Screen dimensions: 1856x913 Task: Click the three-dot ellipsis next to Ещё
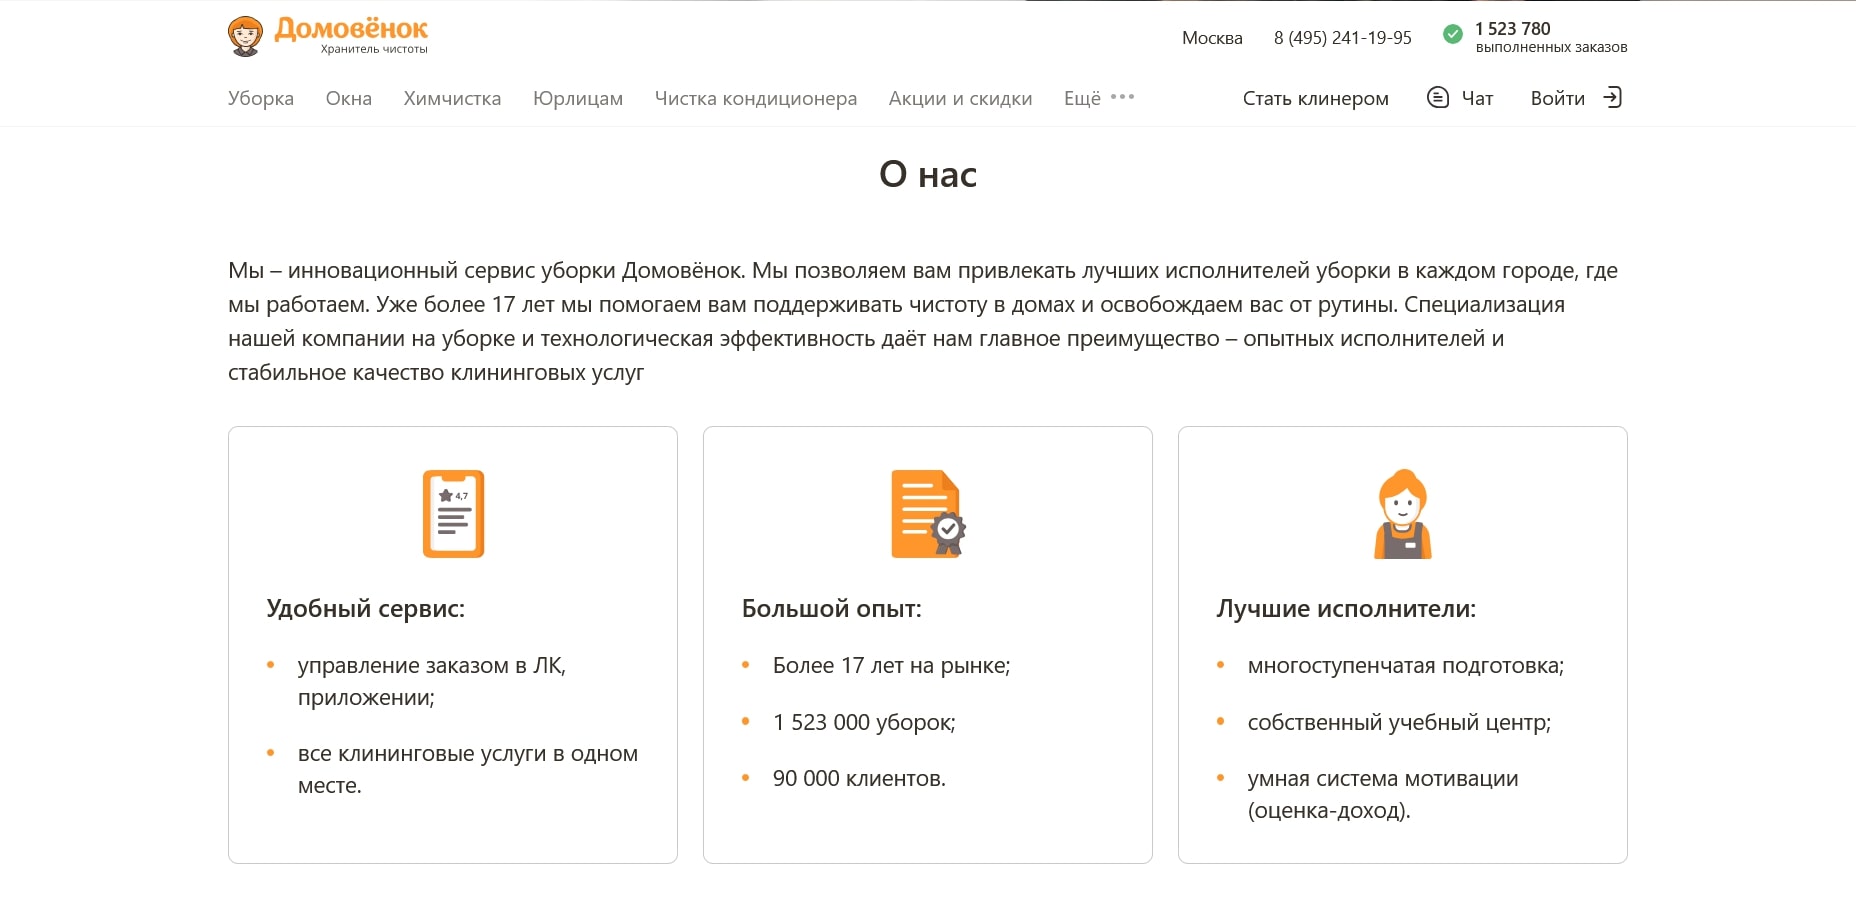click(x=1121, y=97)
